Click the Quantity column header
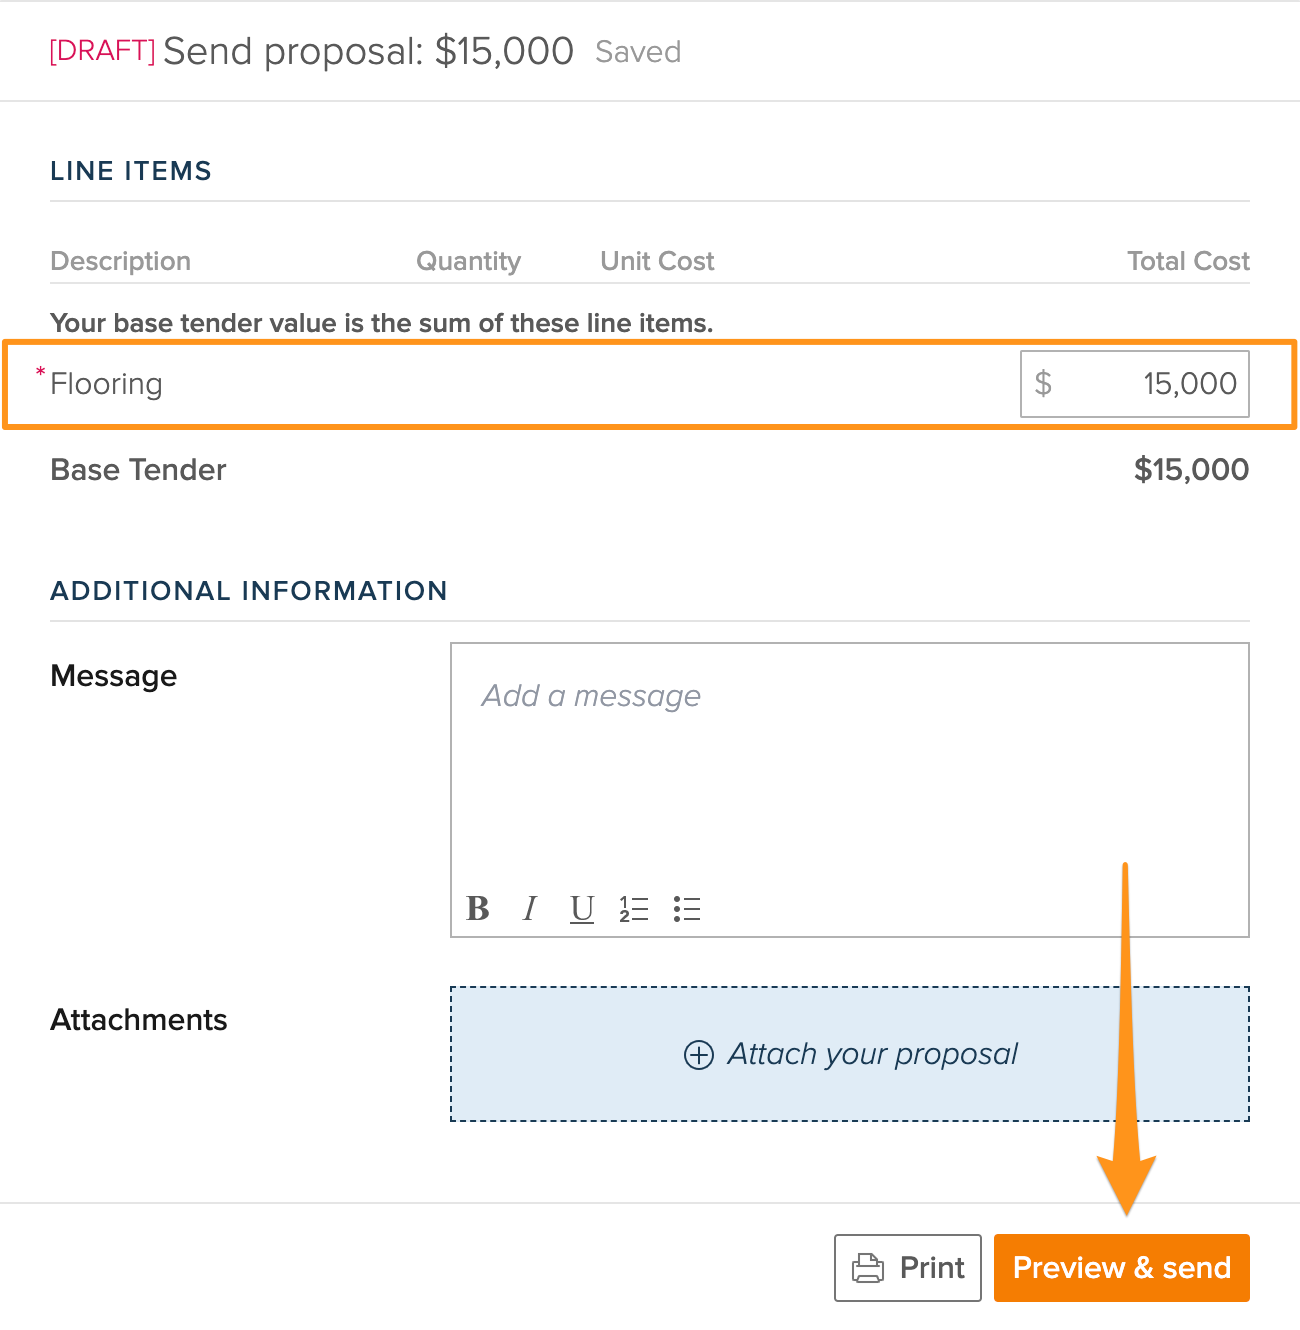The image size is (1300, 1330). (468, 261)
